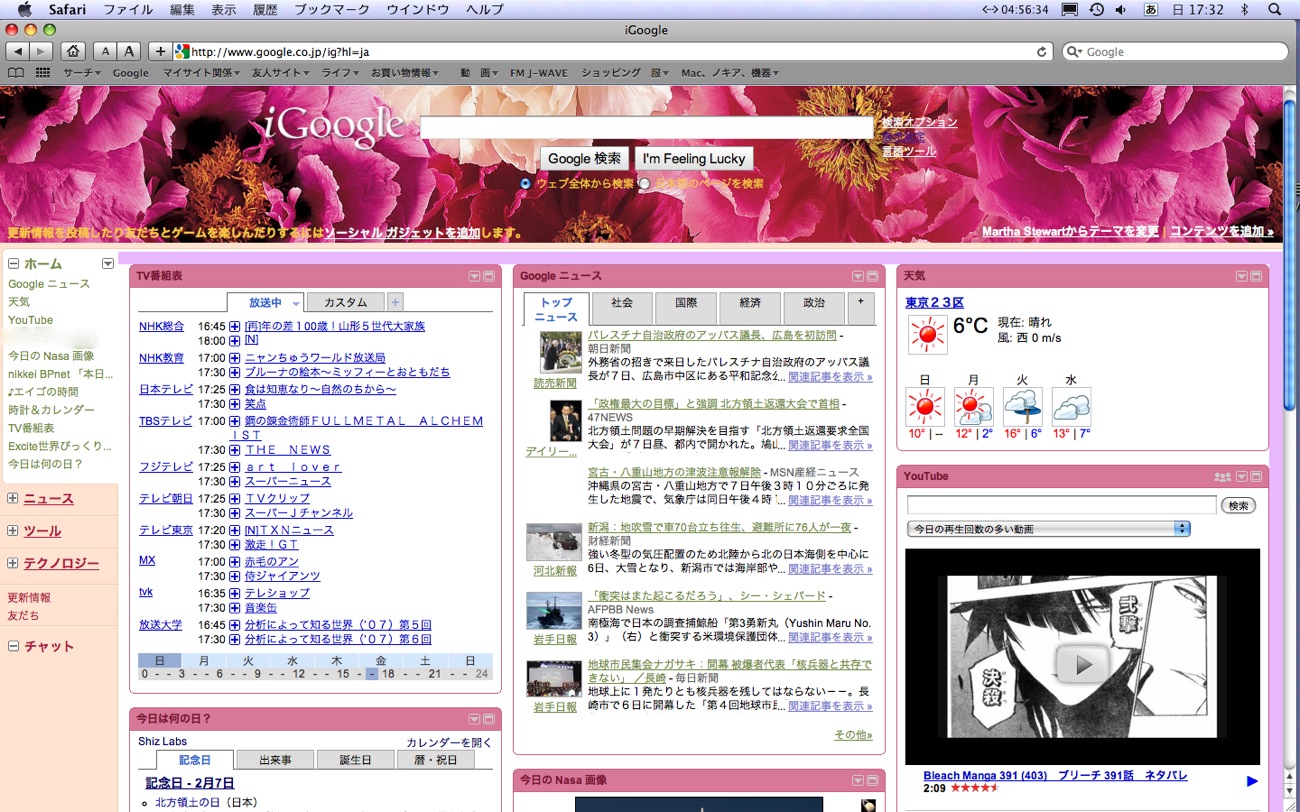Expand details for 16:45 NHK総合 program

click(235, 326)
